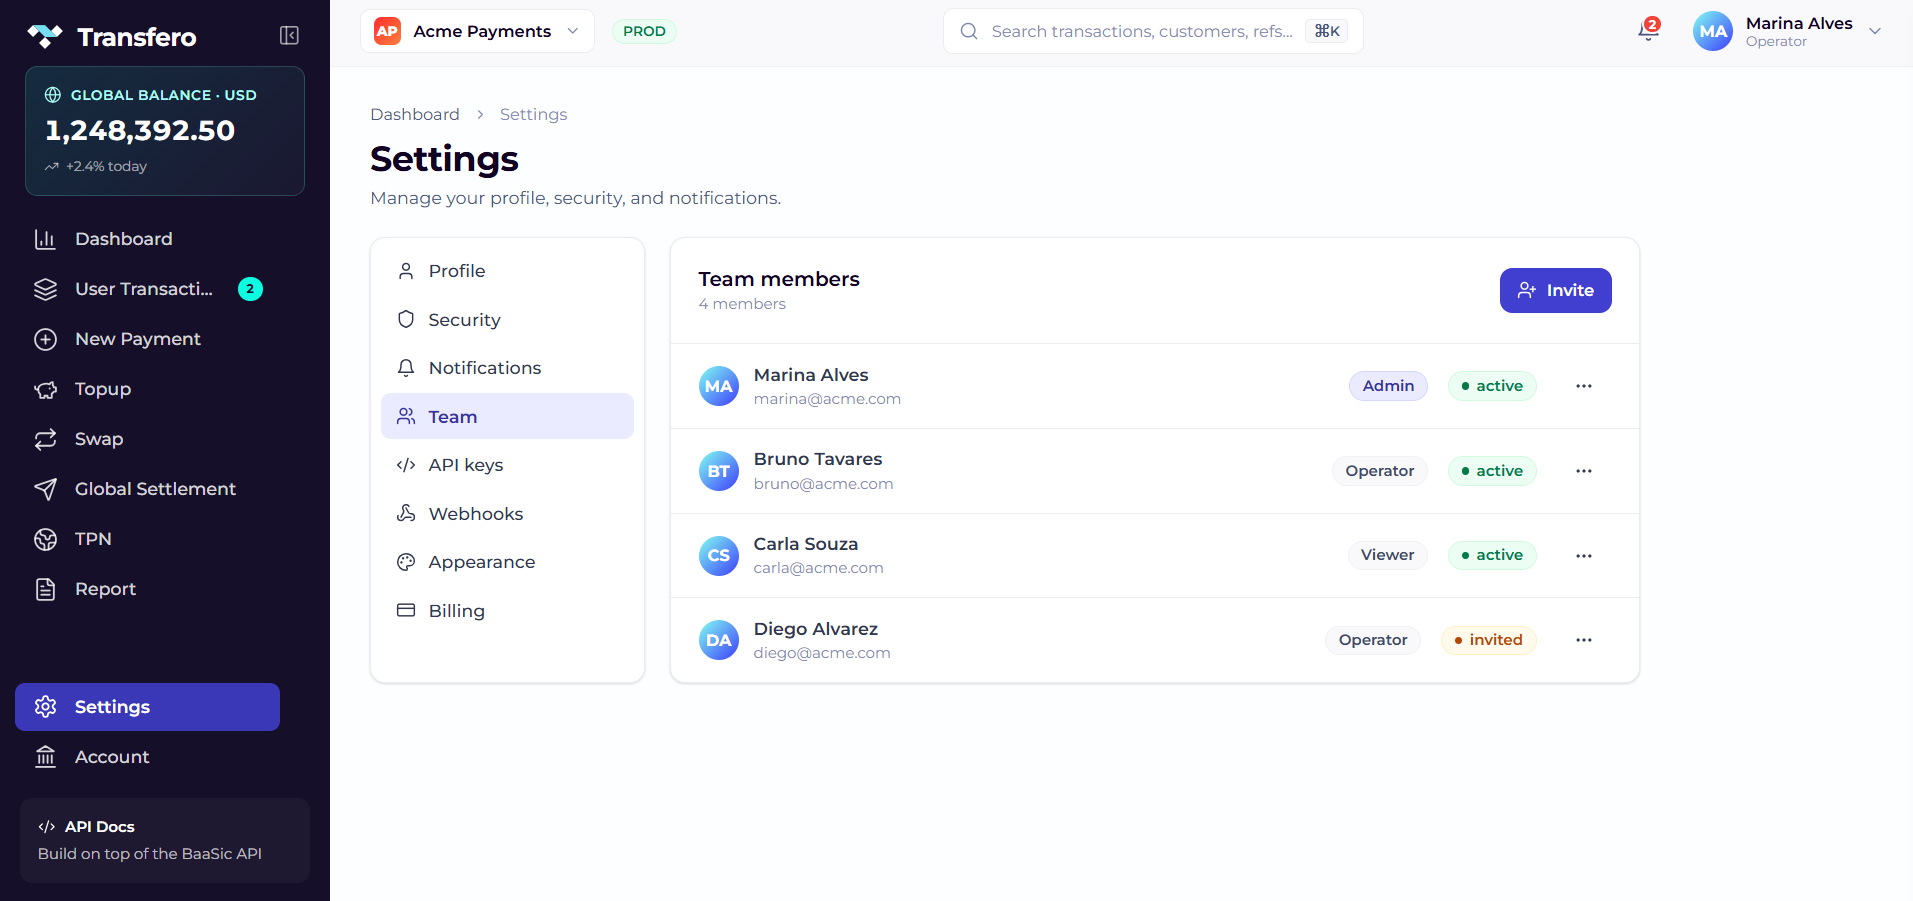Open User Transactions in the sidebar

click(x=147, y=289)
